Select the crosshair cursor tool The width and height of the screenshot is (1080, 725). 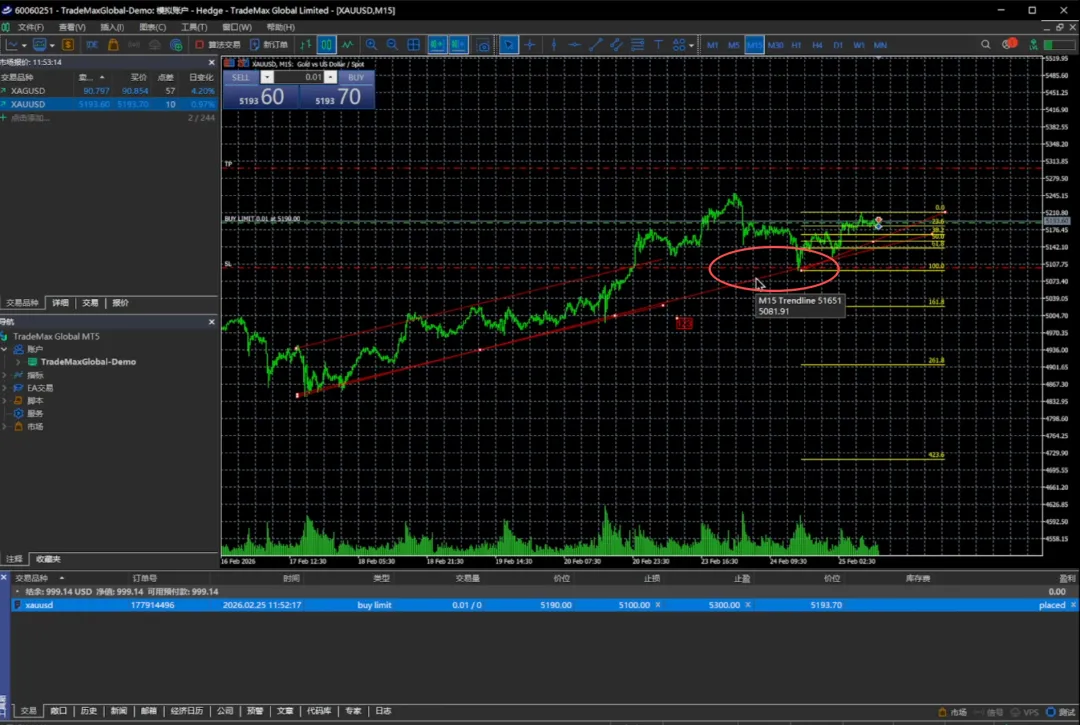click(x=530, y=45)
